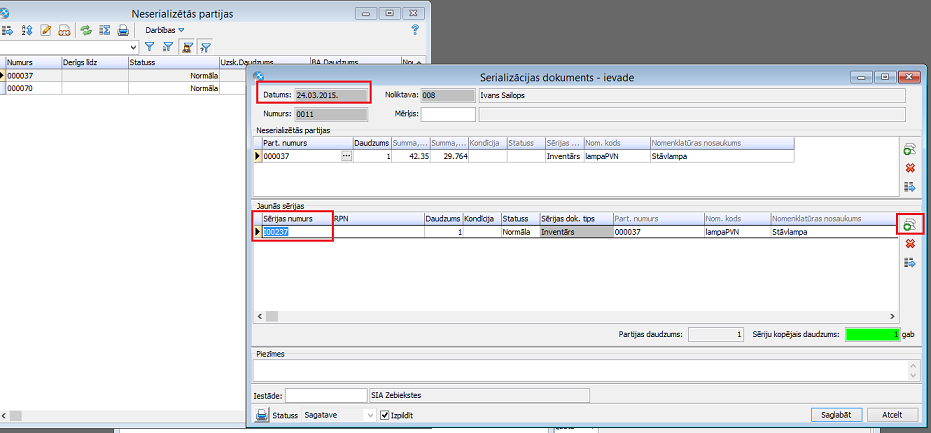The width and height of the screenshot is (931, 433).
Task: Select the row numbered 000070 in list
Action: 32,88
